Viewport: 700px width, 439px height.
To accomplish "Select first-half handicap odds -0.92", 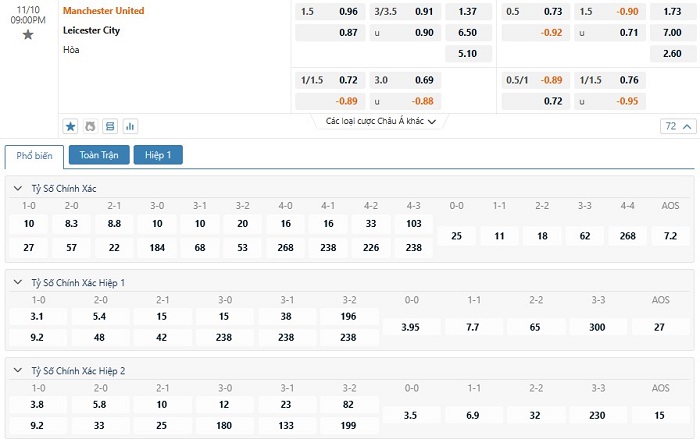I will tap(535, 33).
